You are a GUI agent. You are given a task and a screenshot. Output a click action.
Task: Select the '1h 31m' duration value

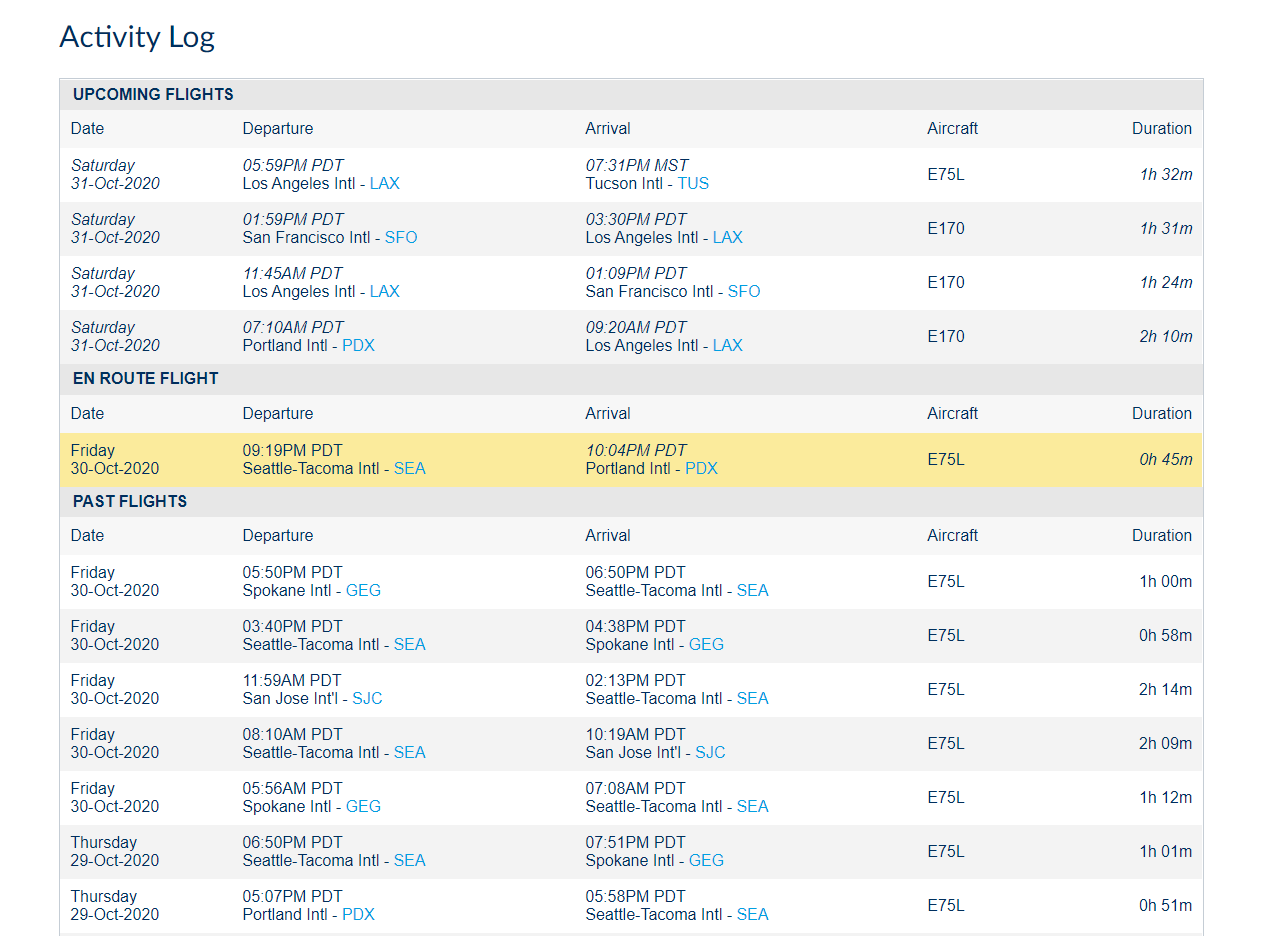pos(1166,229)
